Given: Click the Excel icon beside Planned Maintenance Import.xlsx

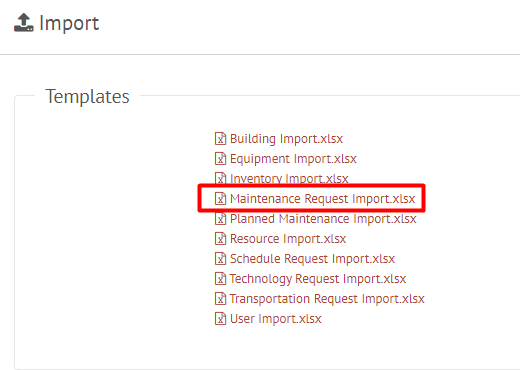Looking at the screenshot, I should (x=220, y=219).
